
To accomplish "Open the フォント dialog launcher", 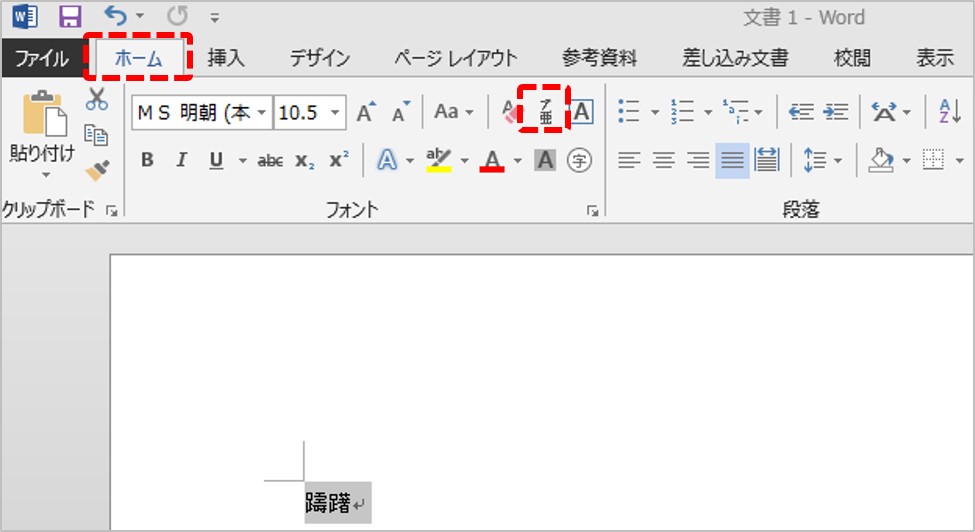I will click(x=592, y=212).
